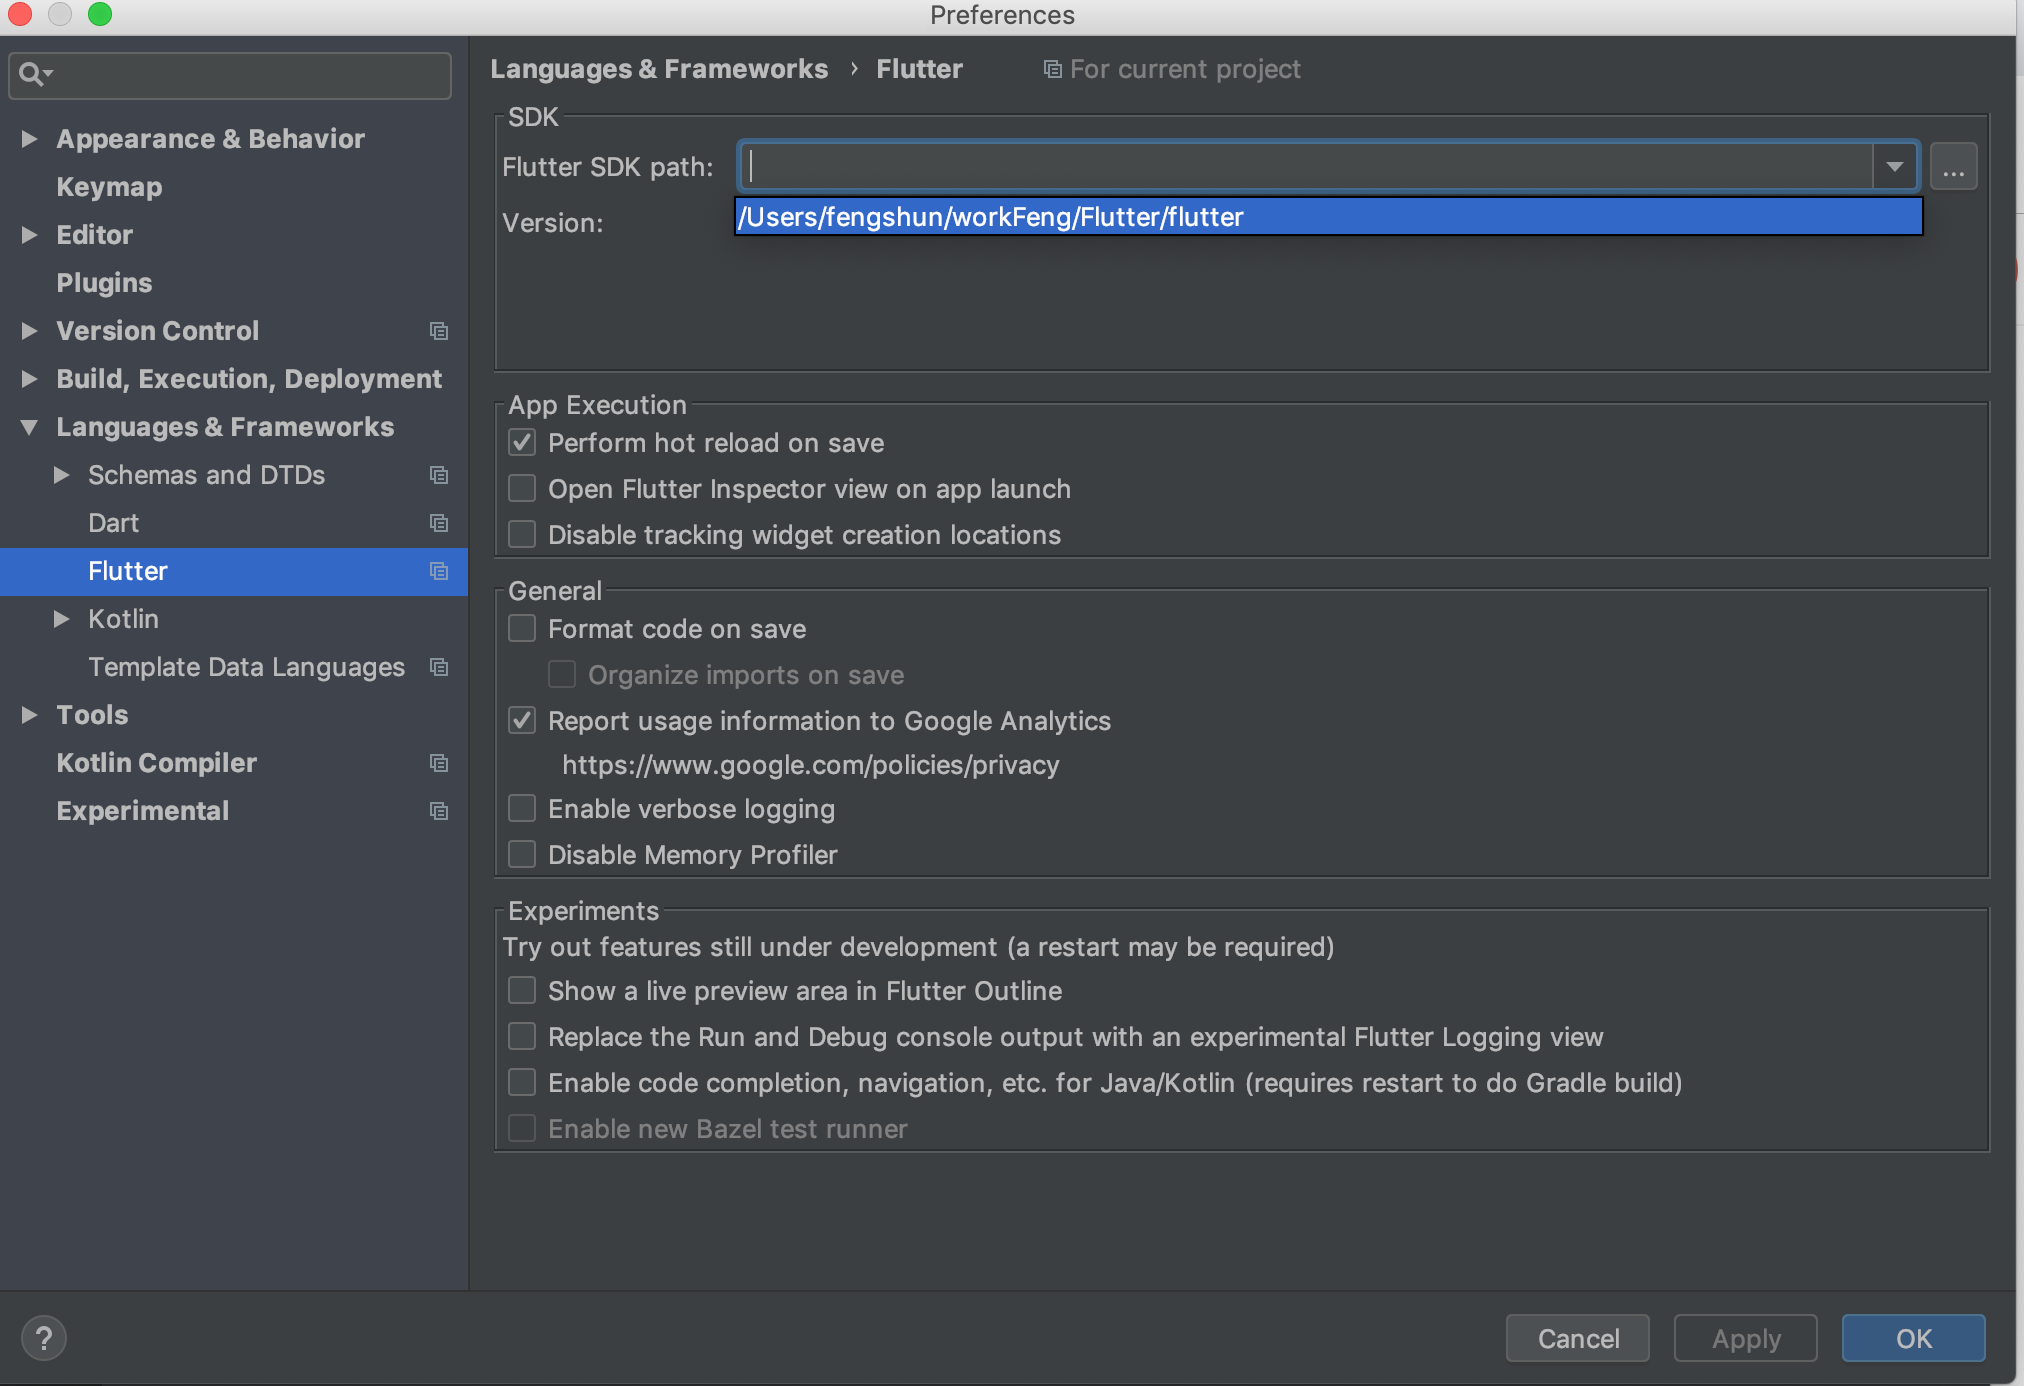Click project-level icon on Flutter row
This screenshot has width=2024, height=1386.
(438, 571)
